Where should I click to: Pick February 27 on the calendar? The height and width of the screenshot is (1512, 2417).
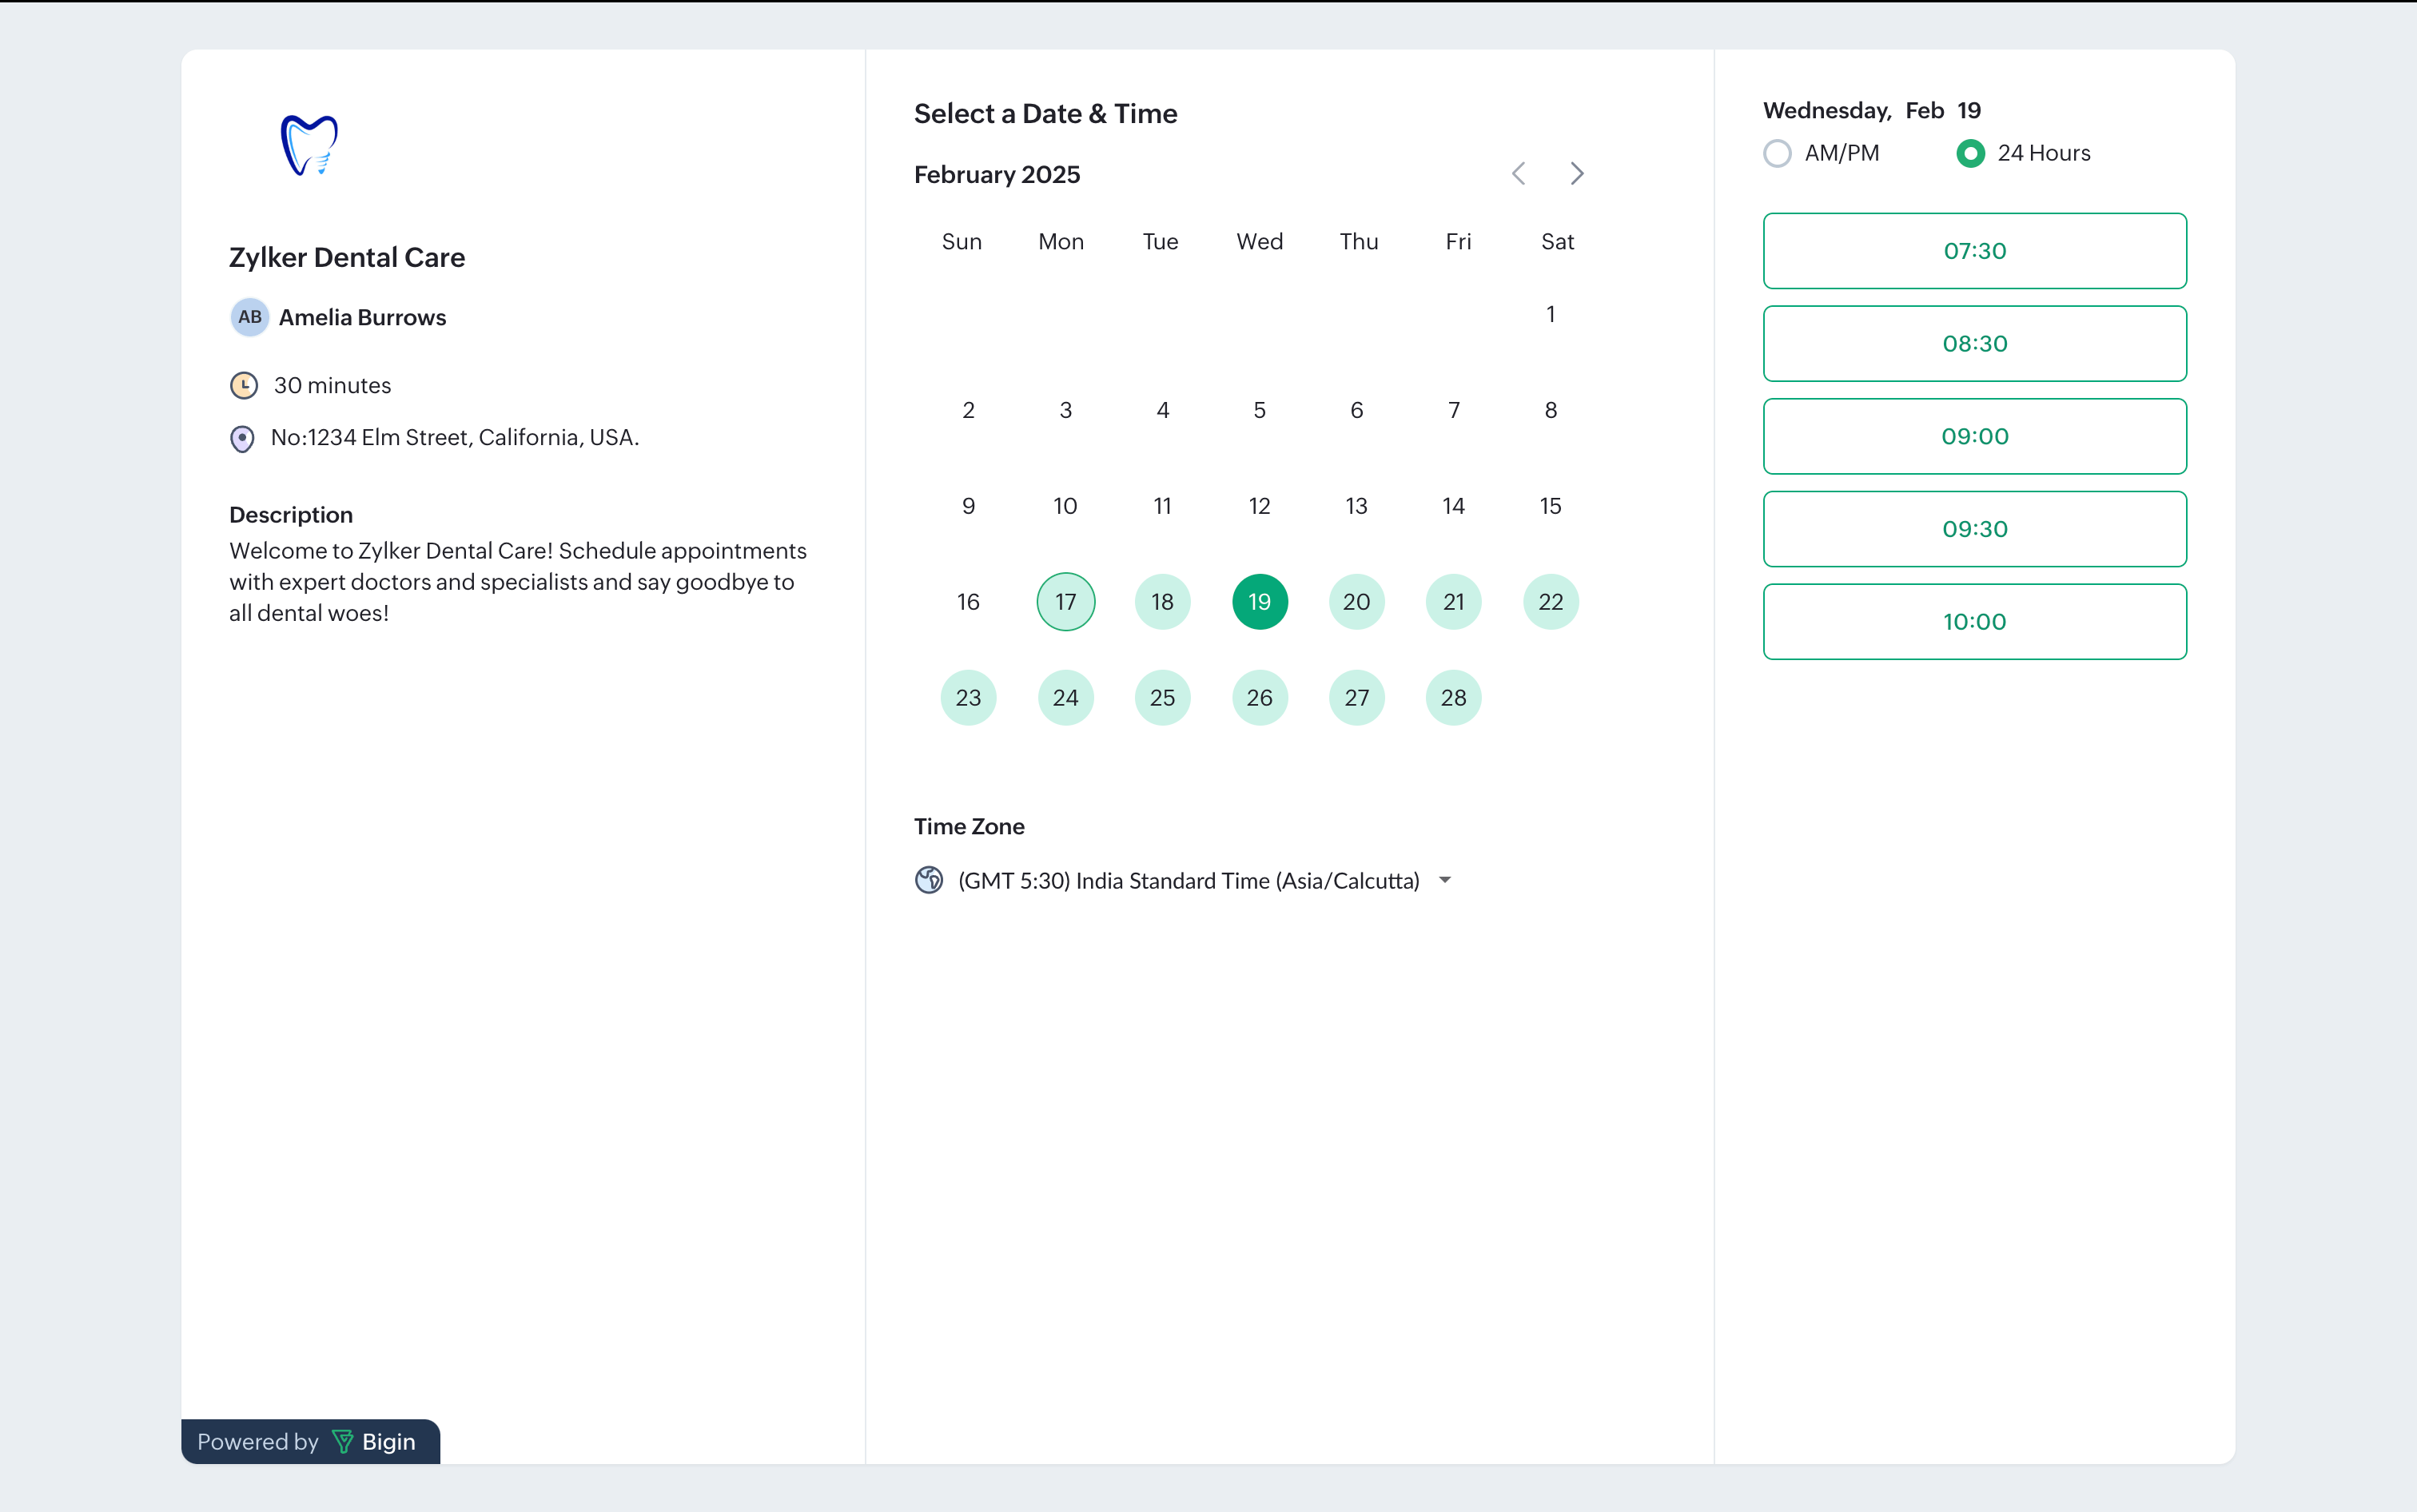coord(1356,697)
